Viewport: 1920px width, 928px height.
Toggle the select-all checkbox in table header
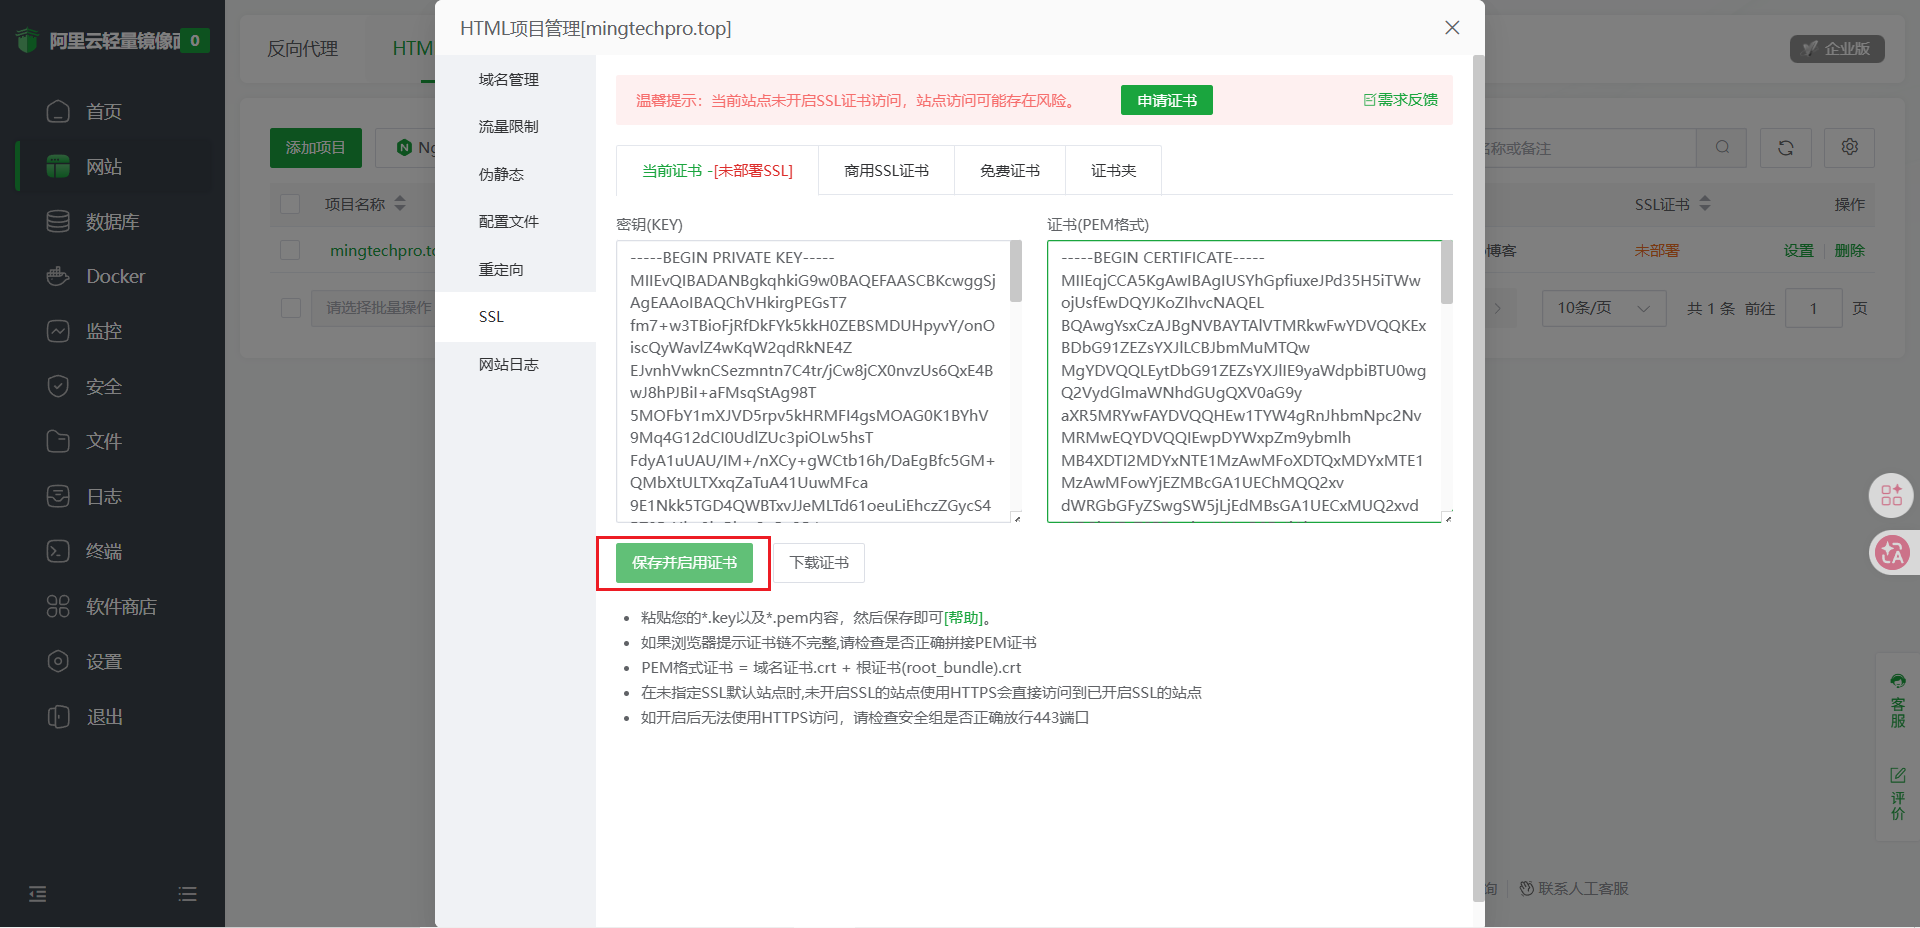(x=291, y=204)
